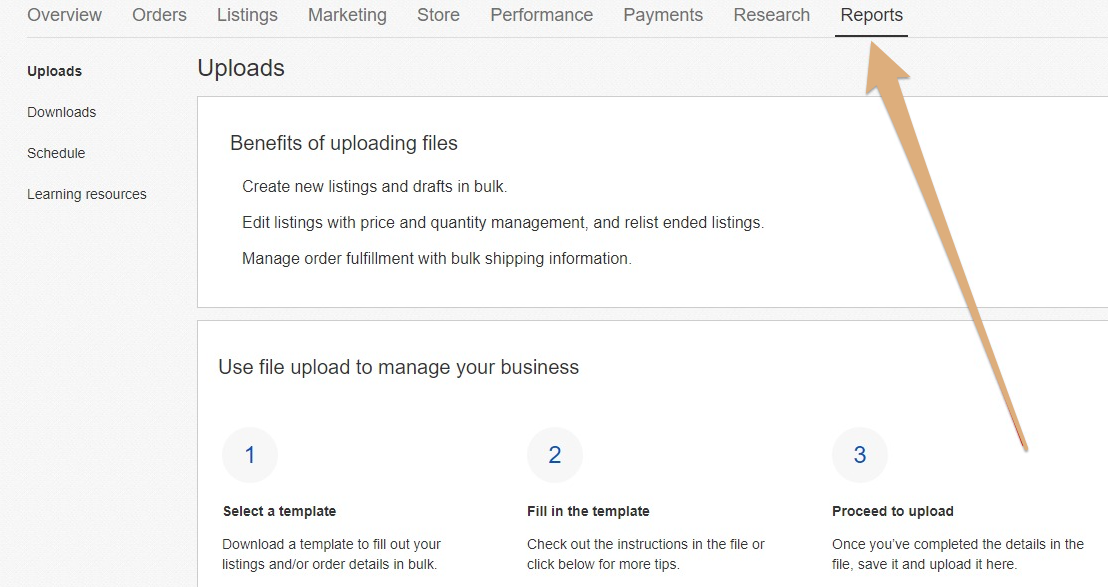This screenshot has height=587, width=1108.
Task: Switch to the Payments tab
Action: point(663,15)
